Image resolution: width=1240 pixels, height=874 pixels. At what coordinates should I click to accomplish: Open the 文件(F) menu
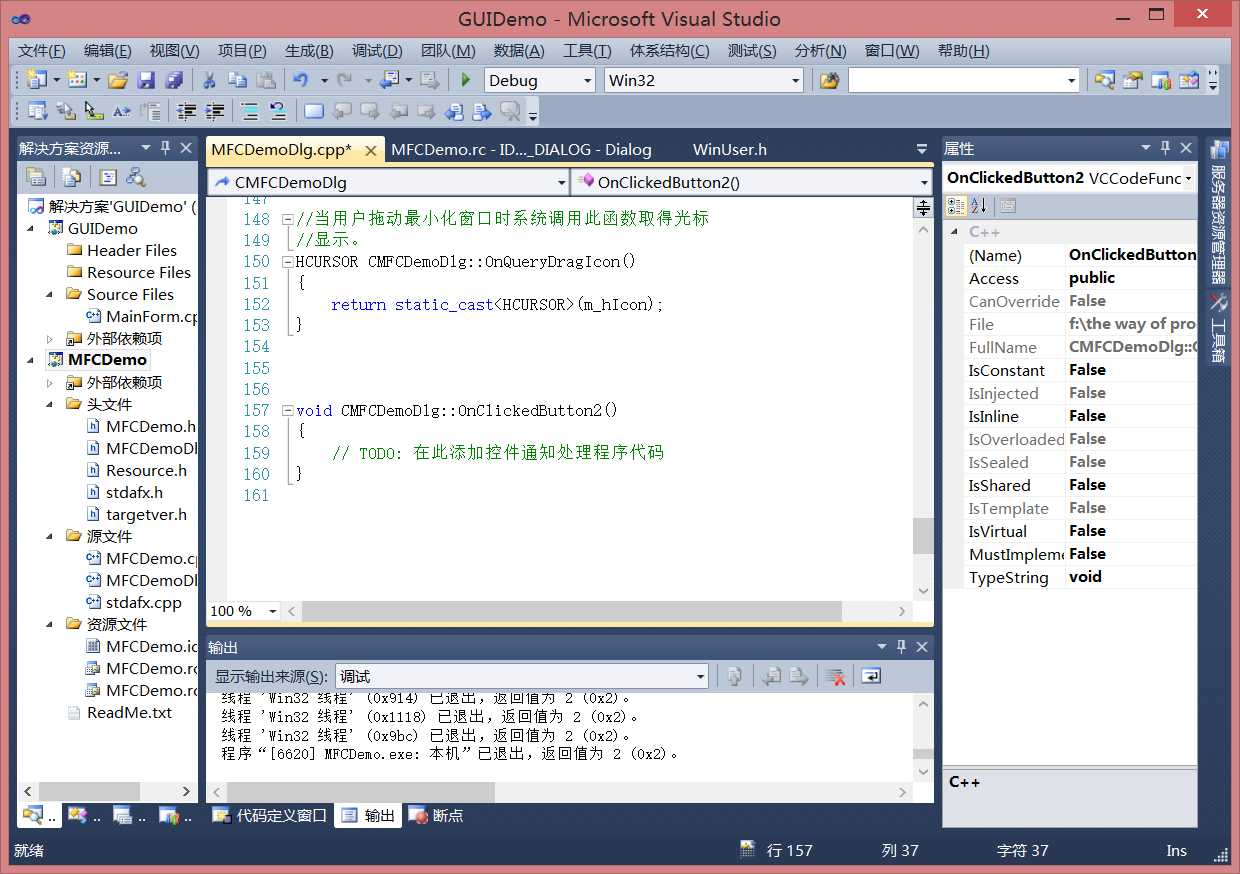pyautogui.click(x=41, y=51)
